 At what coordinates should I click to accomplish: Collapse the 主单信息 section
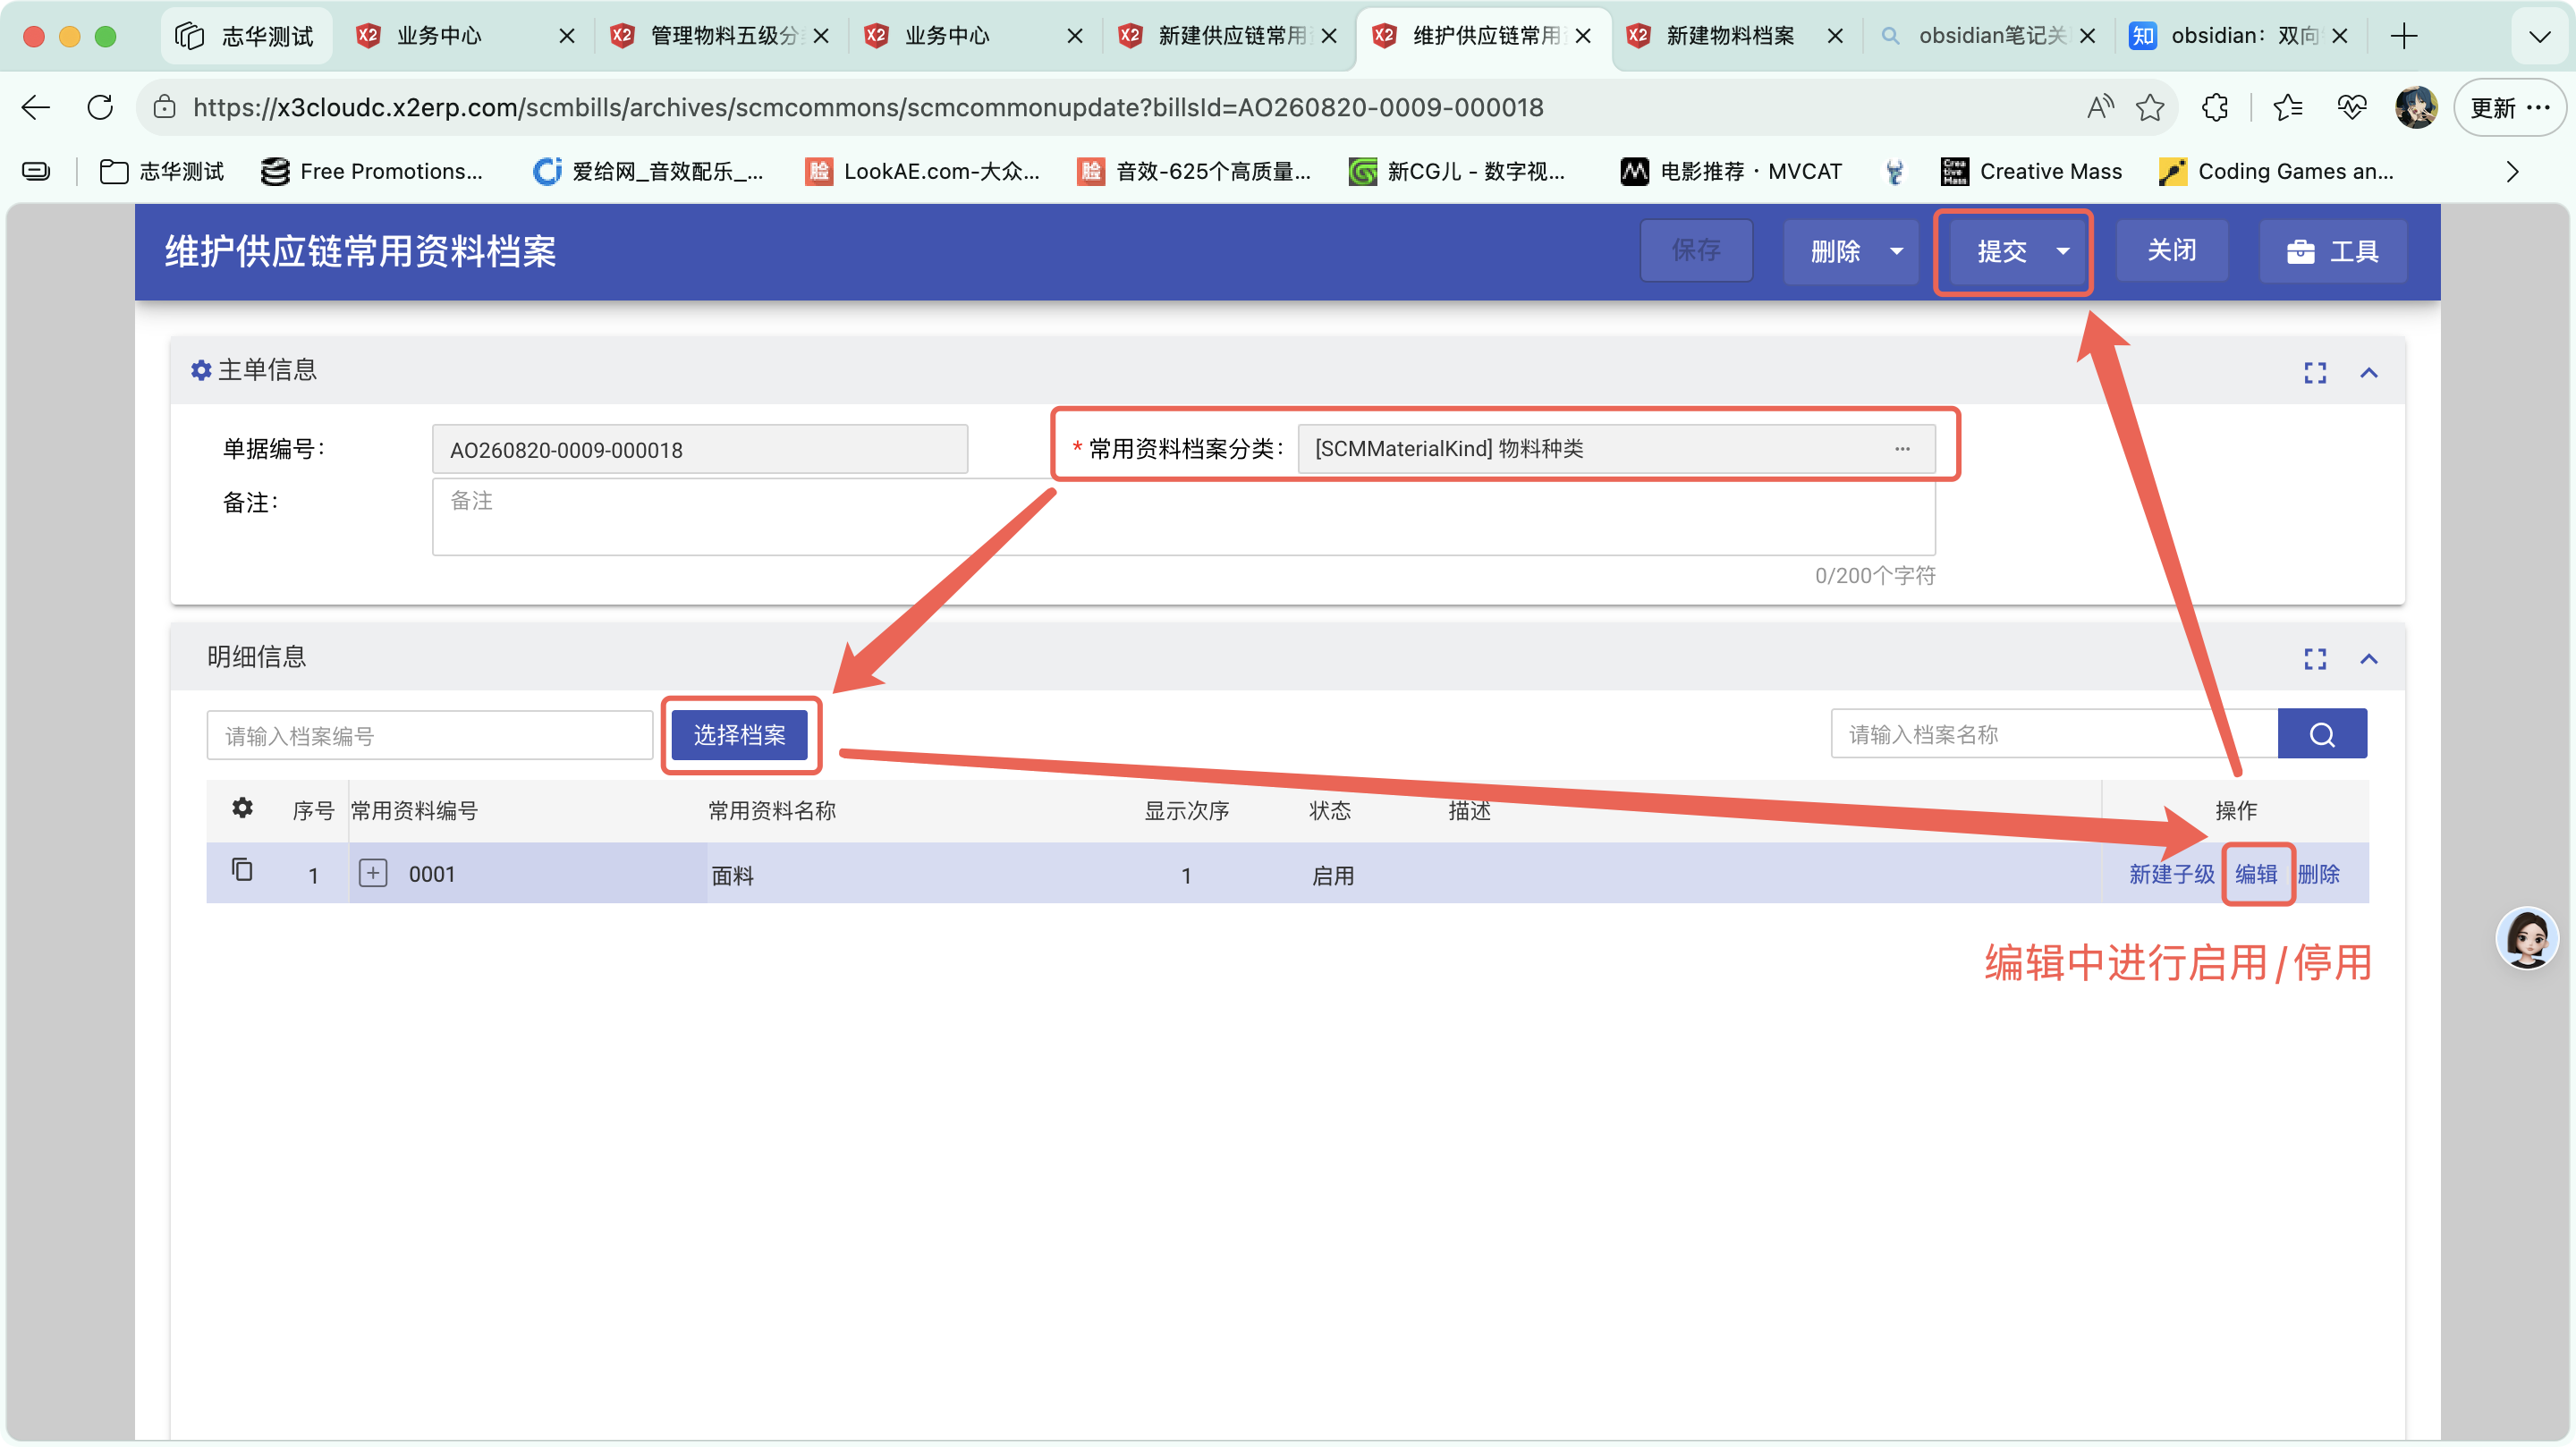[2368, 373]
